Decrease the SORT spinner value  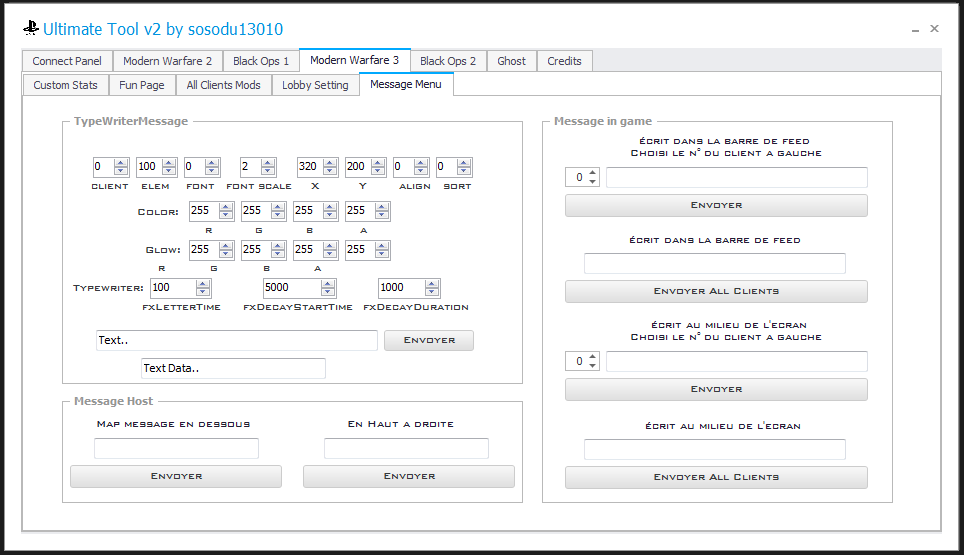(x=464, y=171)
